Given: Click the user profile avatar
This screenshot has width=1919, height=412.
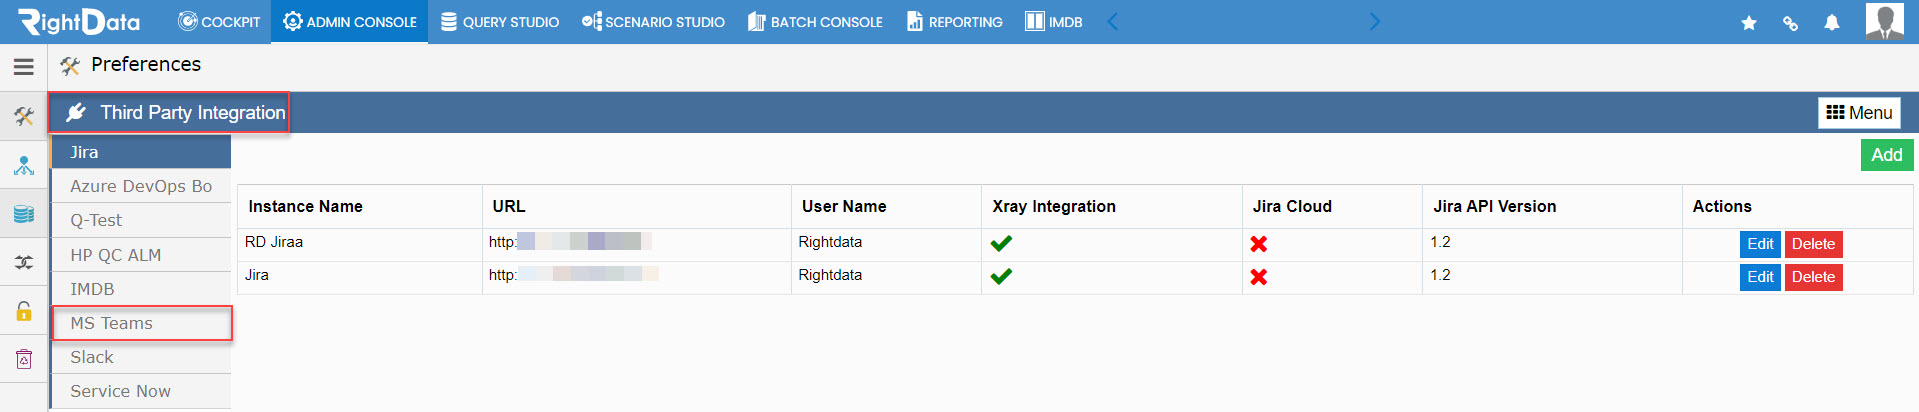Looking at the screenshot, I should (x=1885, y=21).
